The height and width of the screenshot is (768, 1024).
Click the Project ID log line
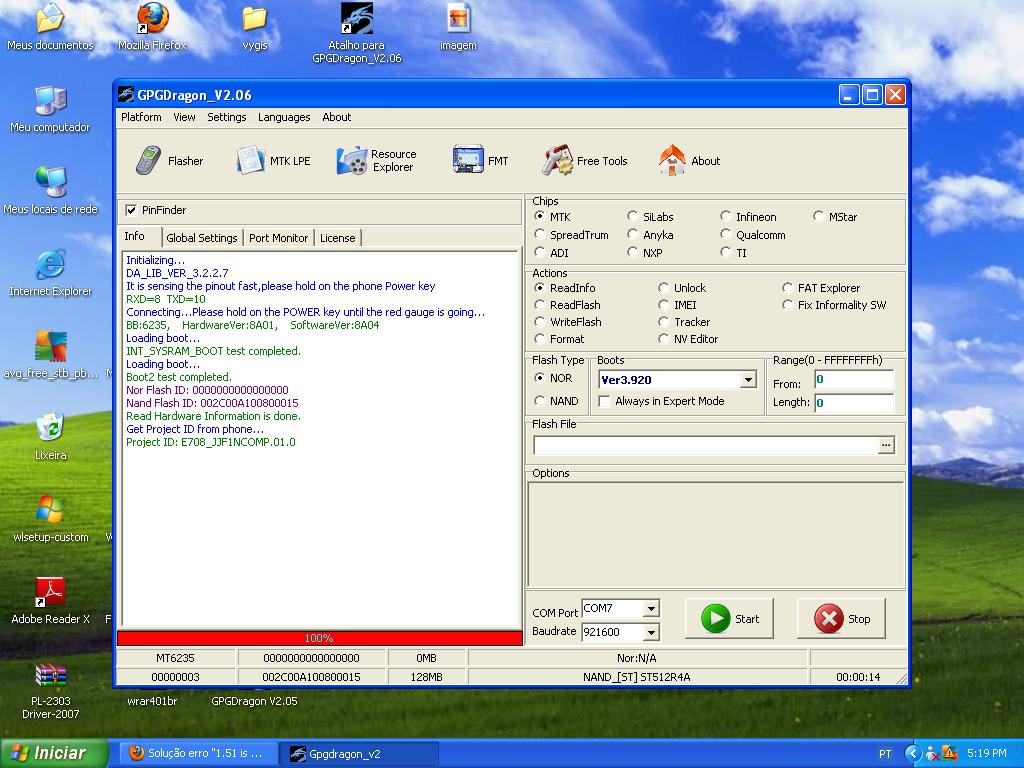point(210,442)
